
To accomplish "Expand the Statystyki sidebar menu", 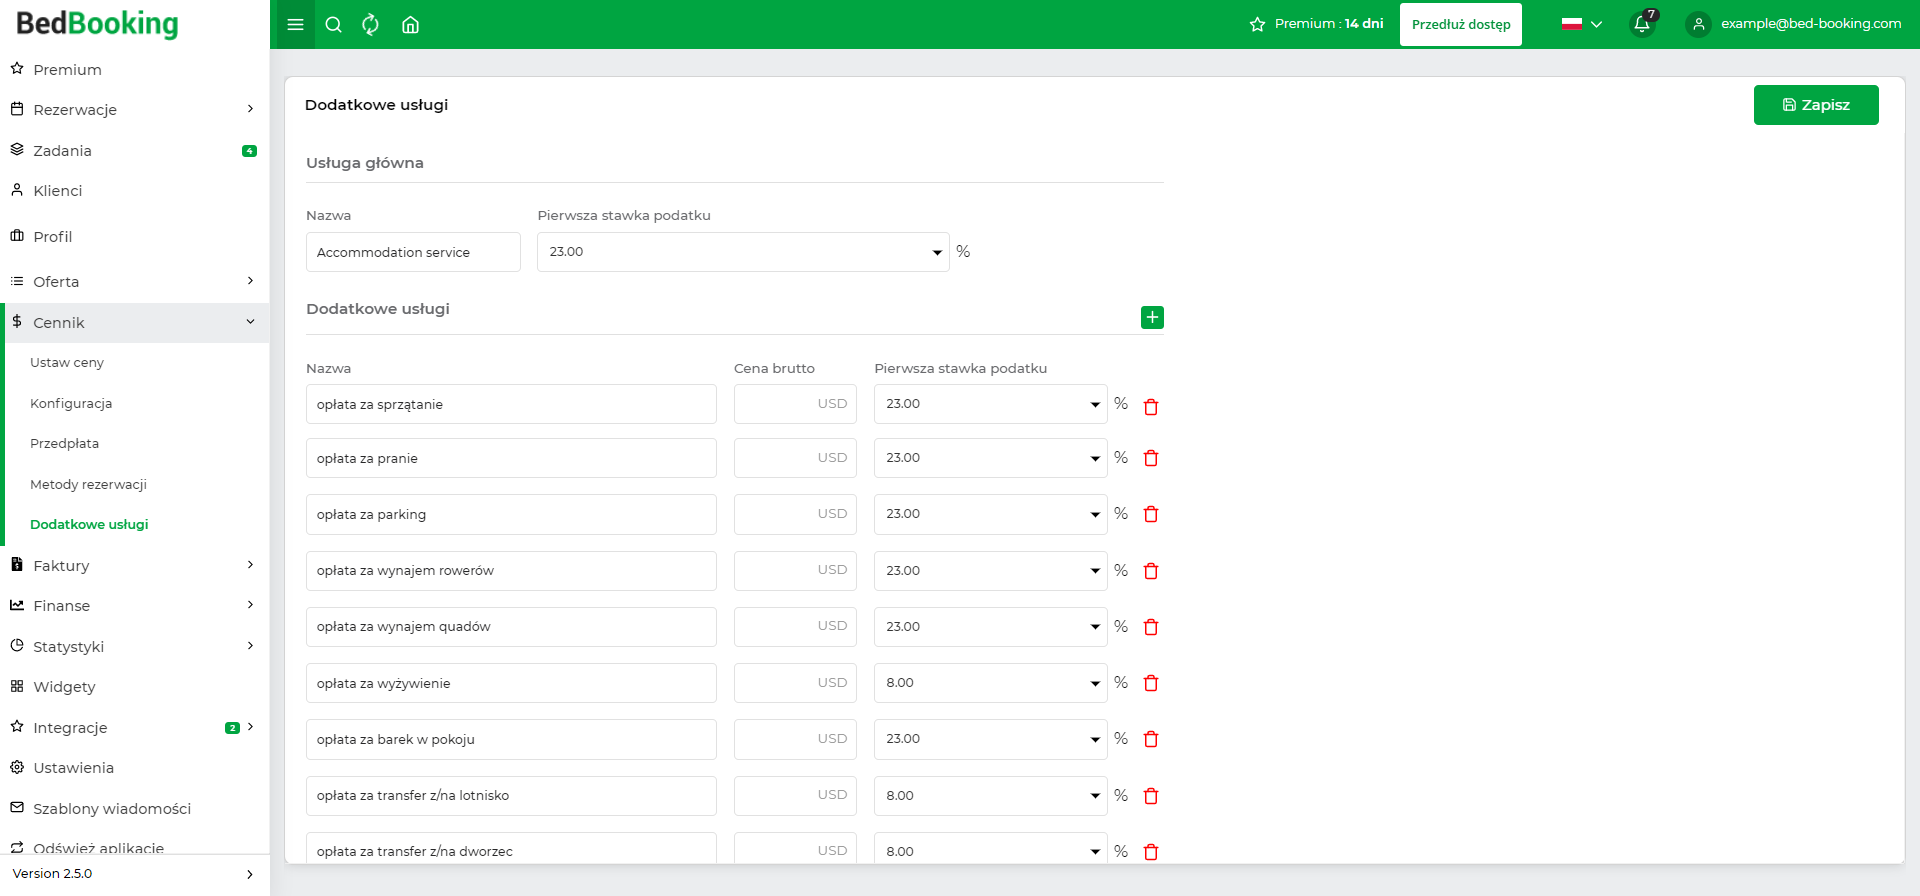I will (134, 646).
